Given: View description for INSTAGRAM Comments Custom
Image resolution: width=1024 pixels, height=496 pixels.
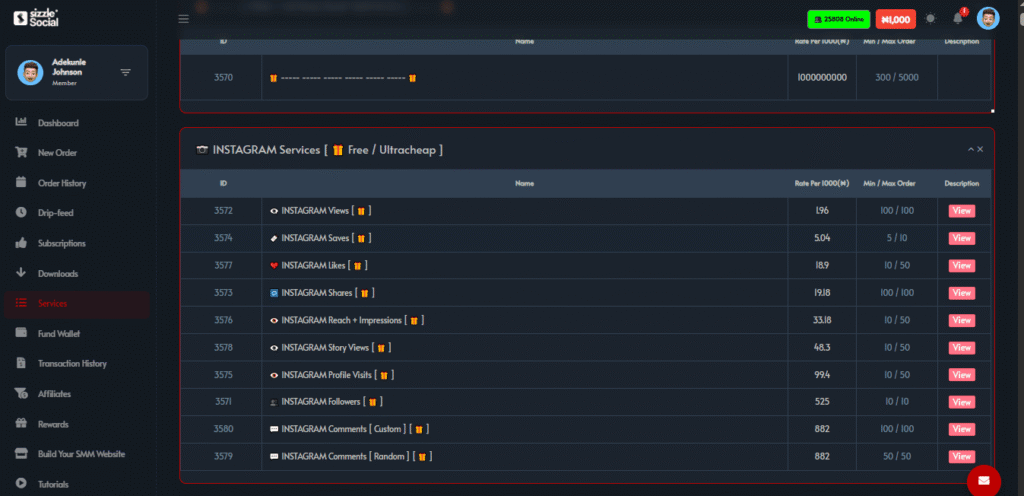Looking at the screenshot, I should click(961, 429).
